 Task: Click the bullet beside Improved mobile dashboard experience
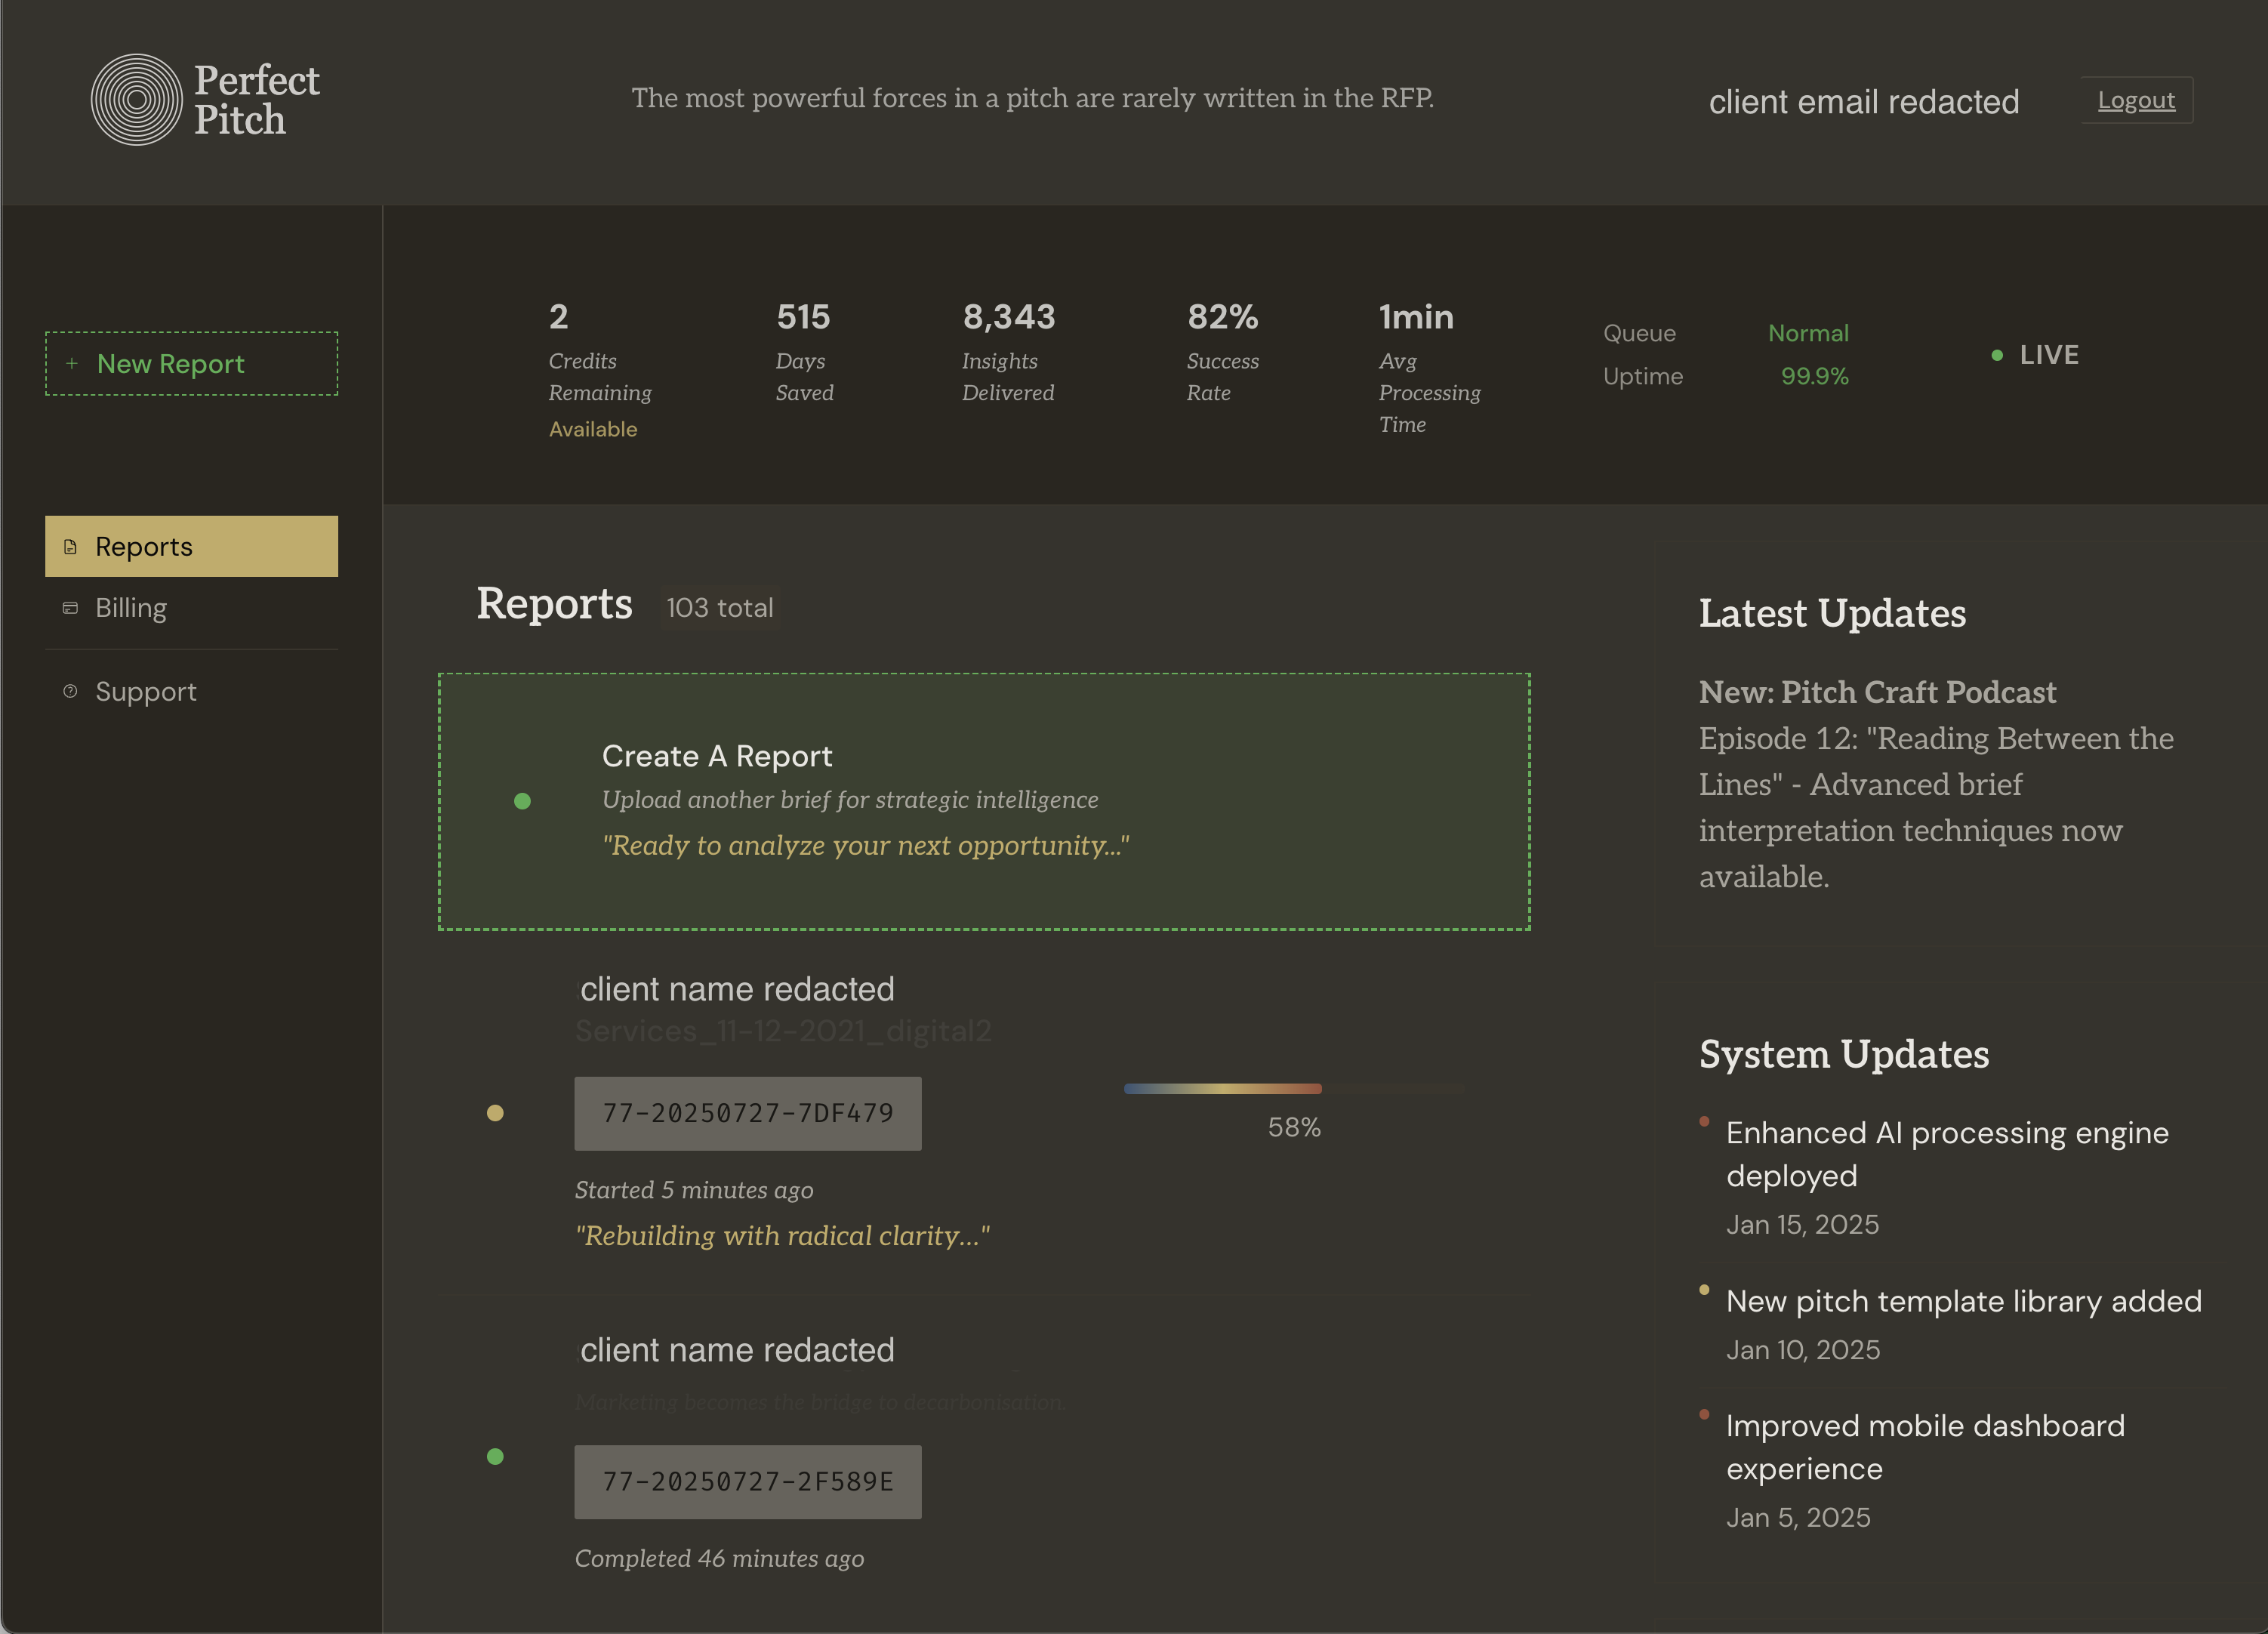[x=1705, y=1415]
